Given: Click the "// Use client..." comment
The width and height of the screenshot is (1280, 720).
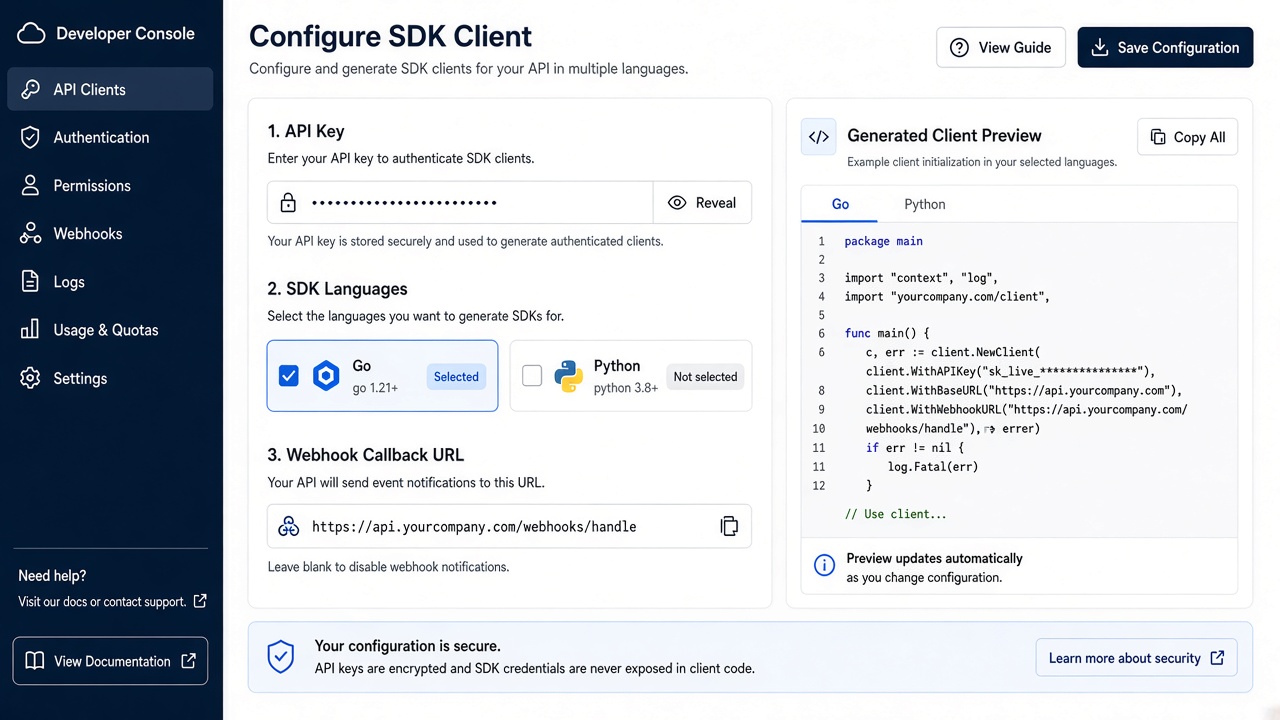Looking at the screenshot, I should [x=895, y=514].
